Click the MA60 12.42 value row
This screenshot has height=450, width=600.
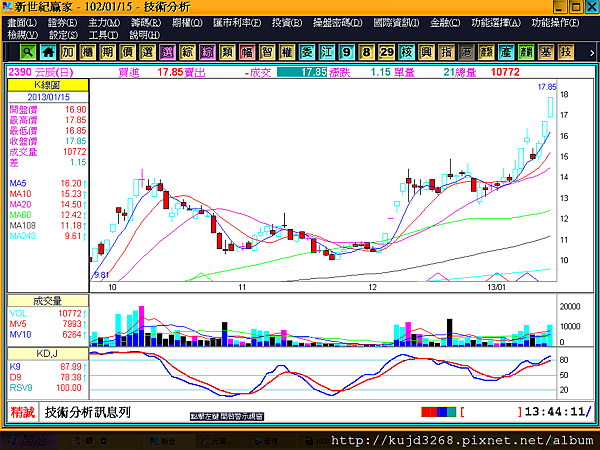48,215
